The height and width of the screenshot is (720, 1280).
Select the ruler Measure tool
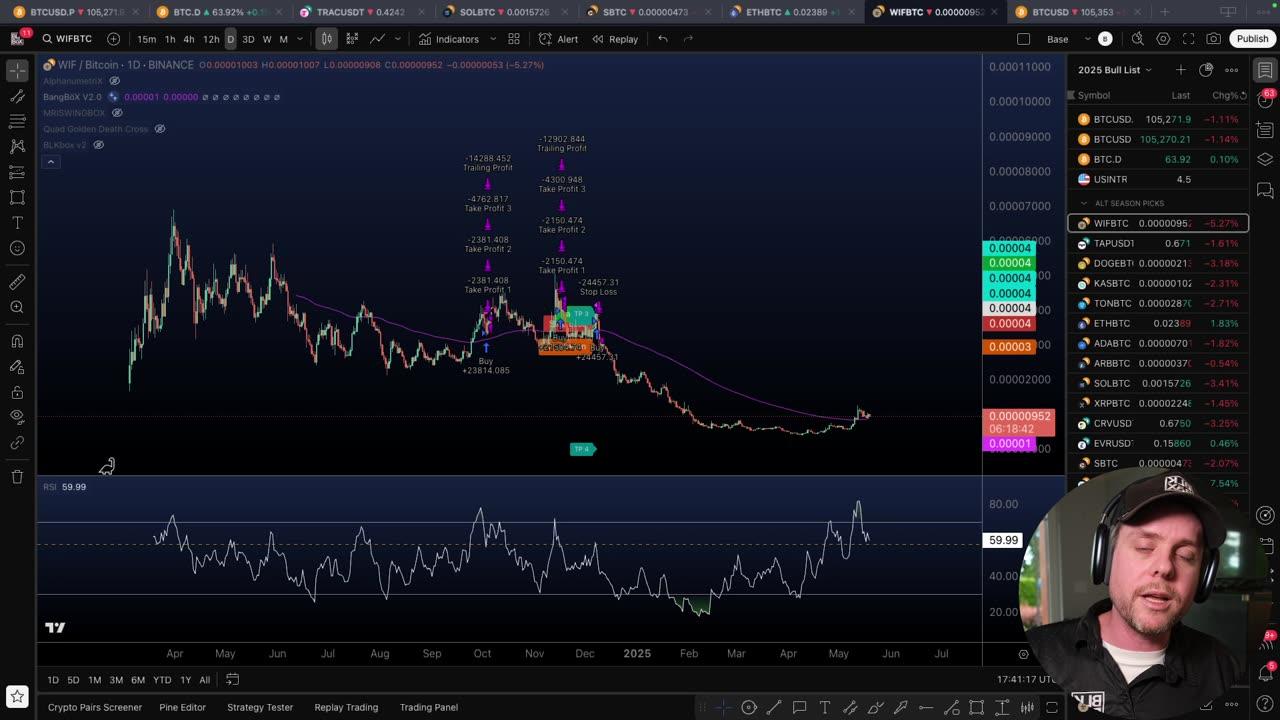[17, 282]
